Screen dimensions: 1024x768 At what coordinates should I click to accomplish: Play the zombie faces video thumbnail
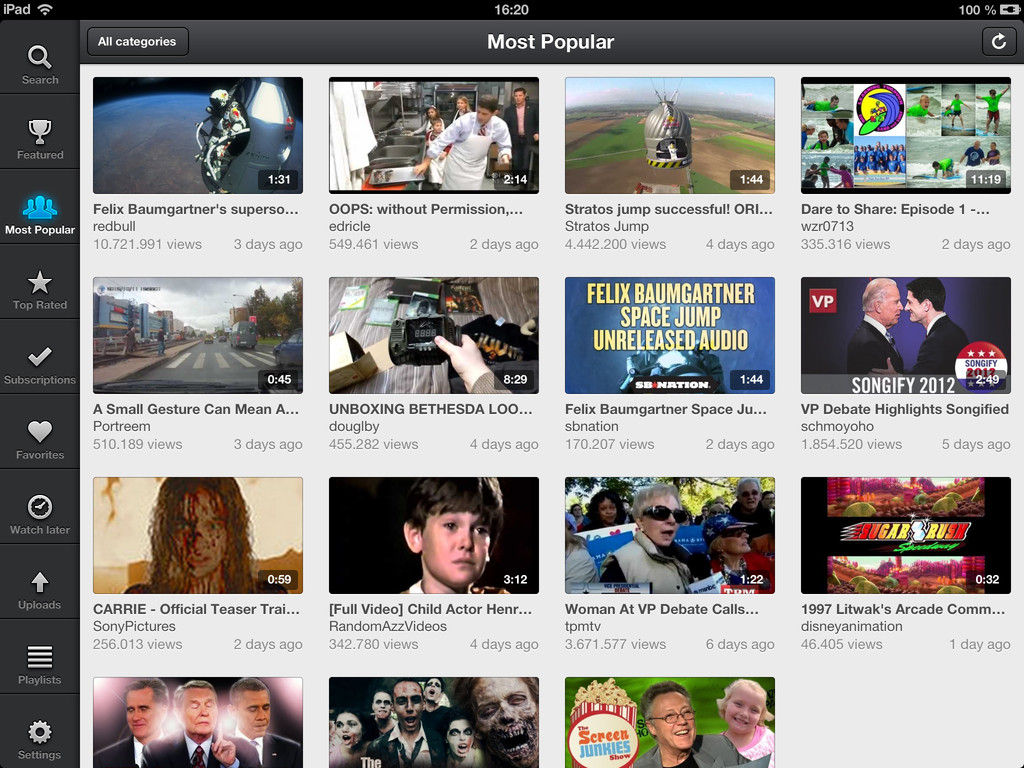click(x=434, y=722)
